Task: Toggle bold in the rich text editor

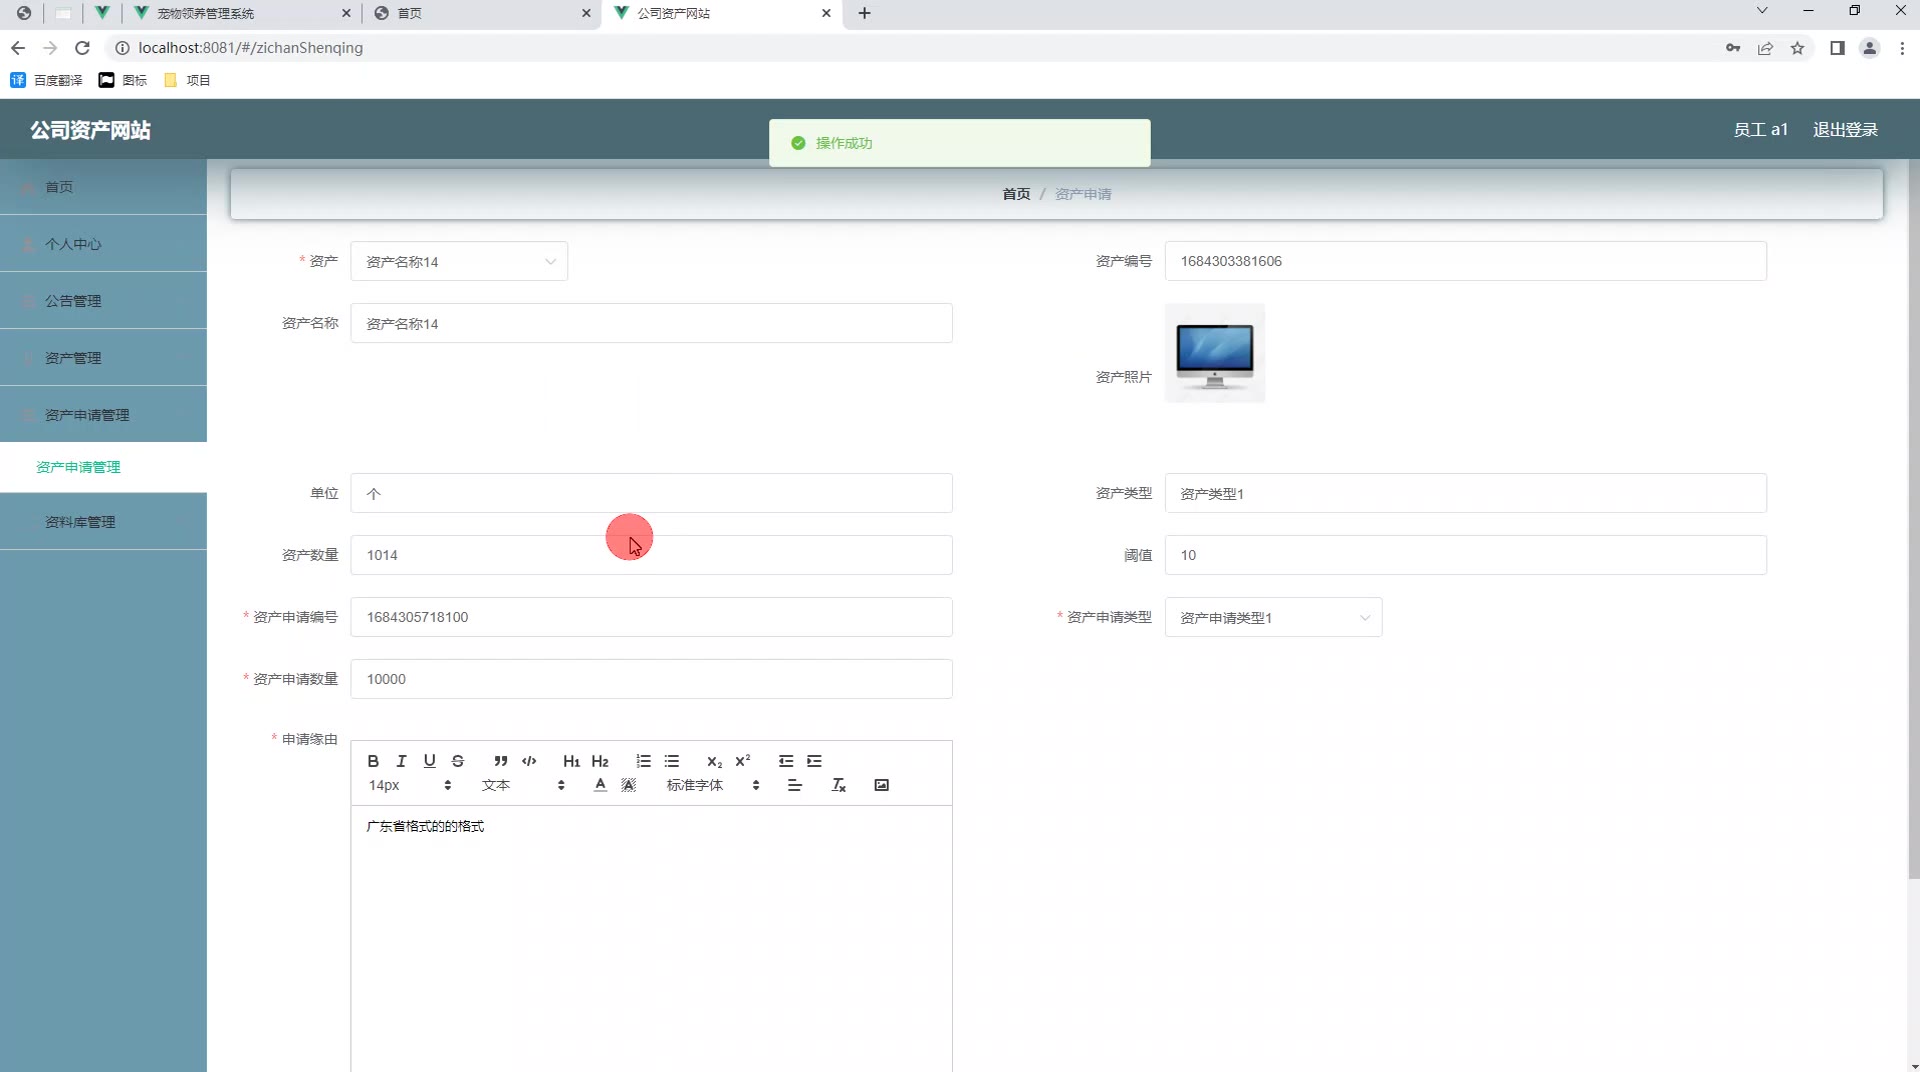Action: (x=373, y=761)
